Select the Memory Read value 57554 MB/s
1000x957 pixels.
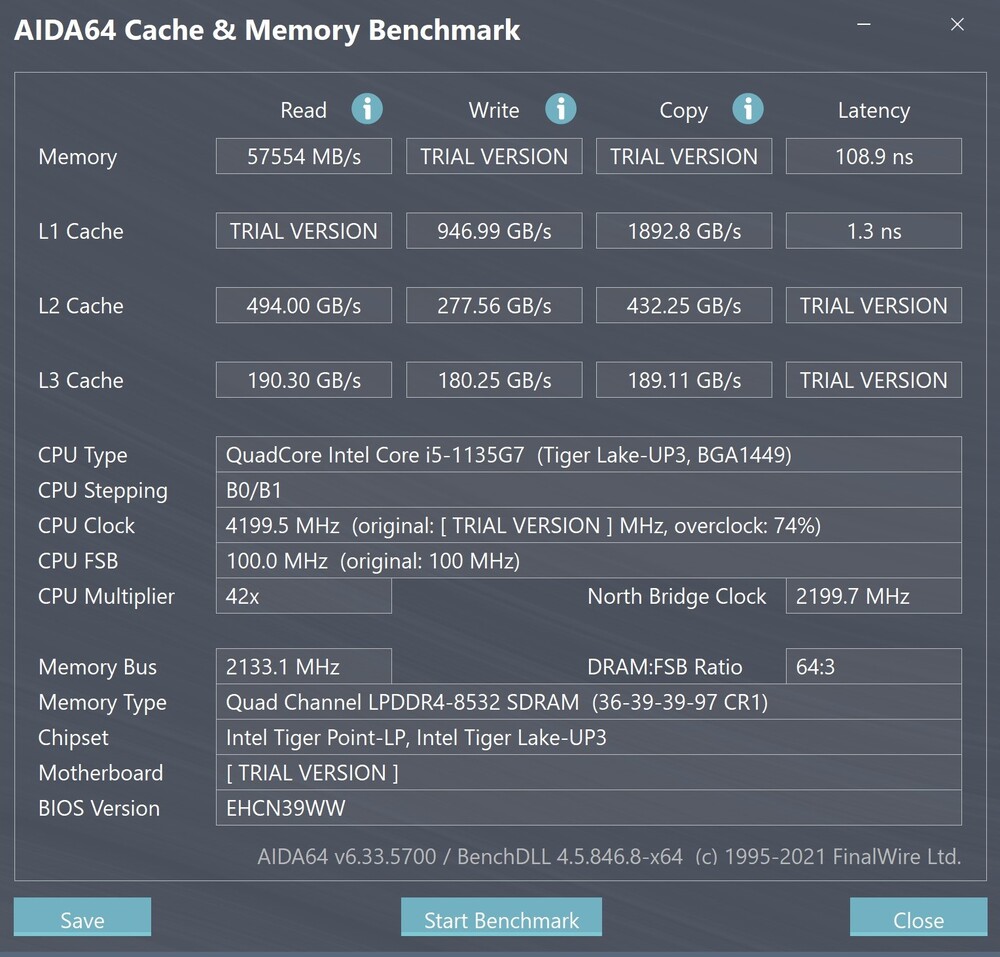pos(304,157)
